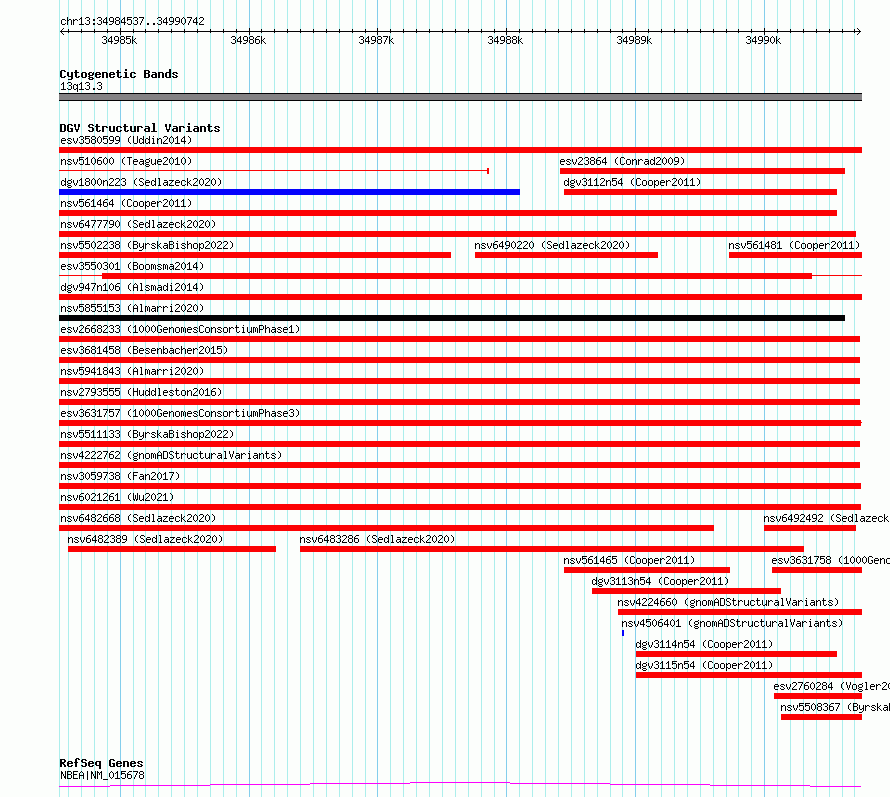Click nsv6483286 (Sedlazeck2020) label
The image size is (890, 797).
377,539
